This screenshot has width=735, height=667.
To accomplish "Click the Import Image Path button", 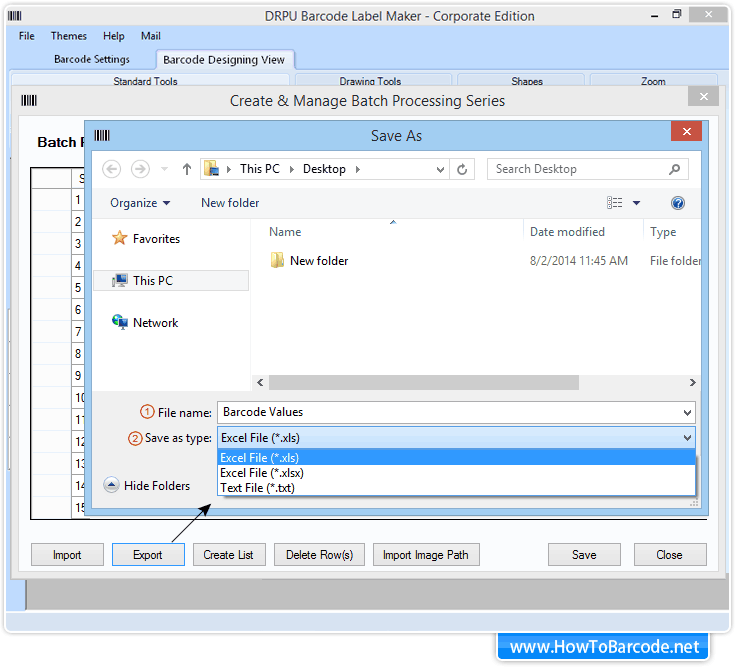I will 426,555.
